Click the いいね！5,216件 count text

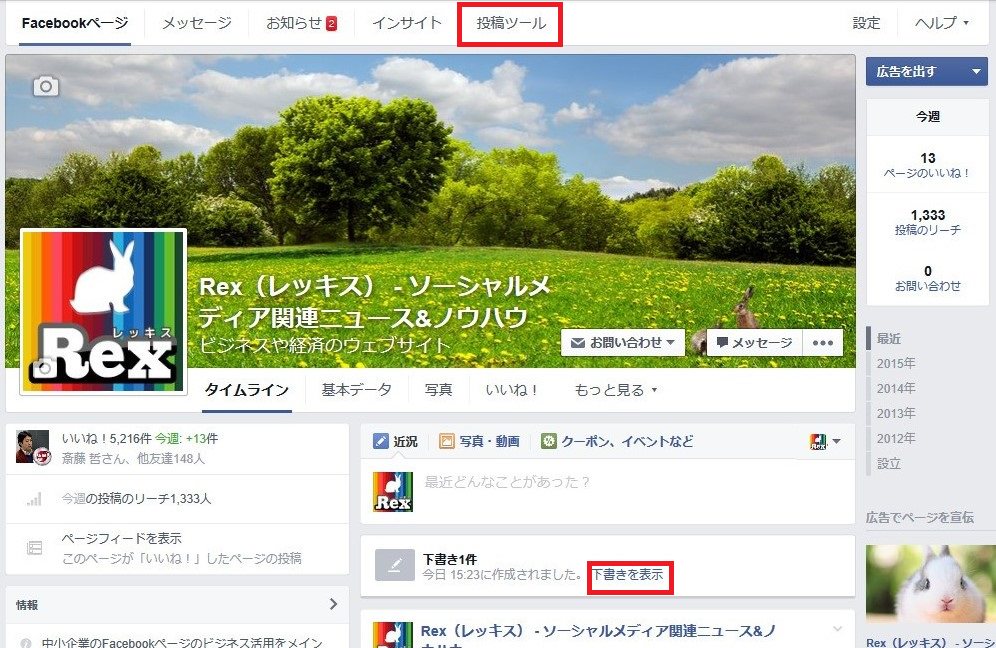(106, 438)
